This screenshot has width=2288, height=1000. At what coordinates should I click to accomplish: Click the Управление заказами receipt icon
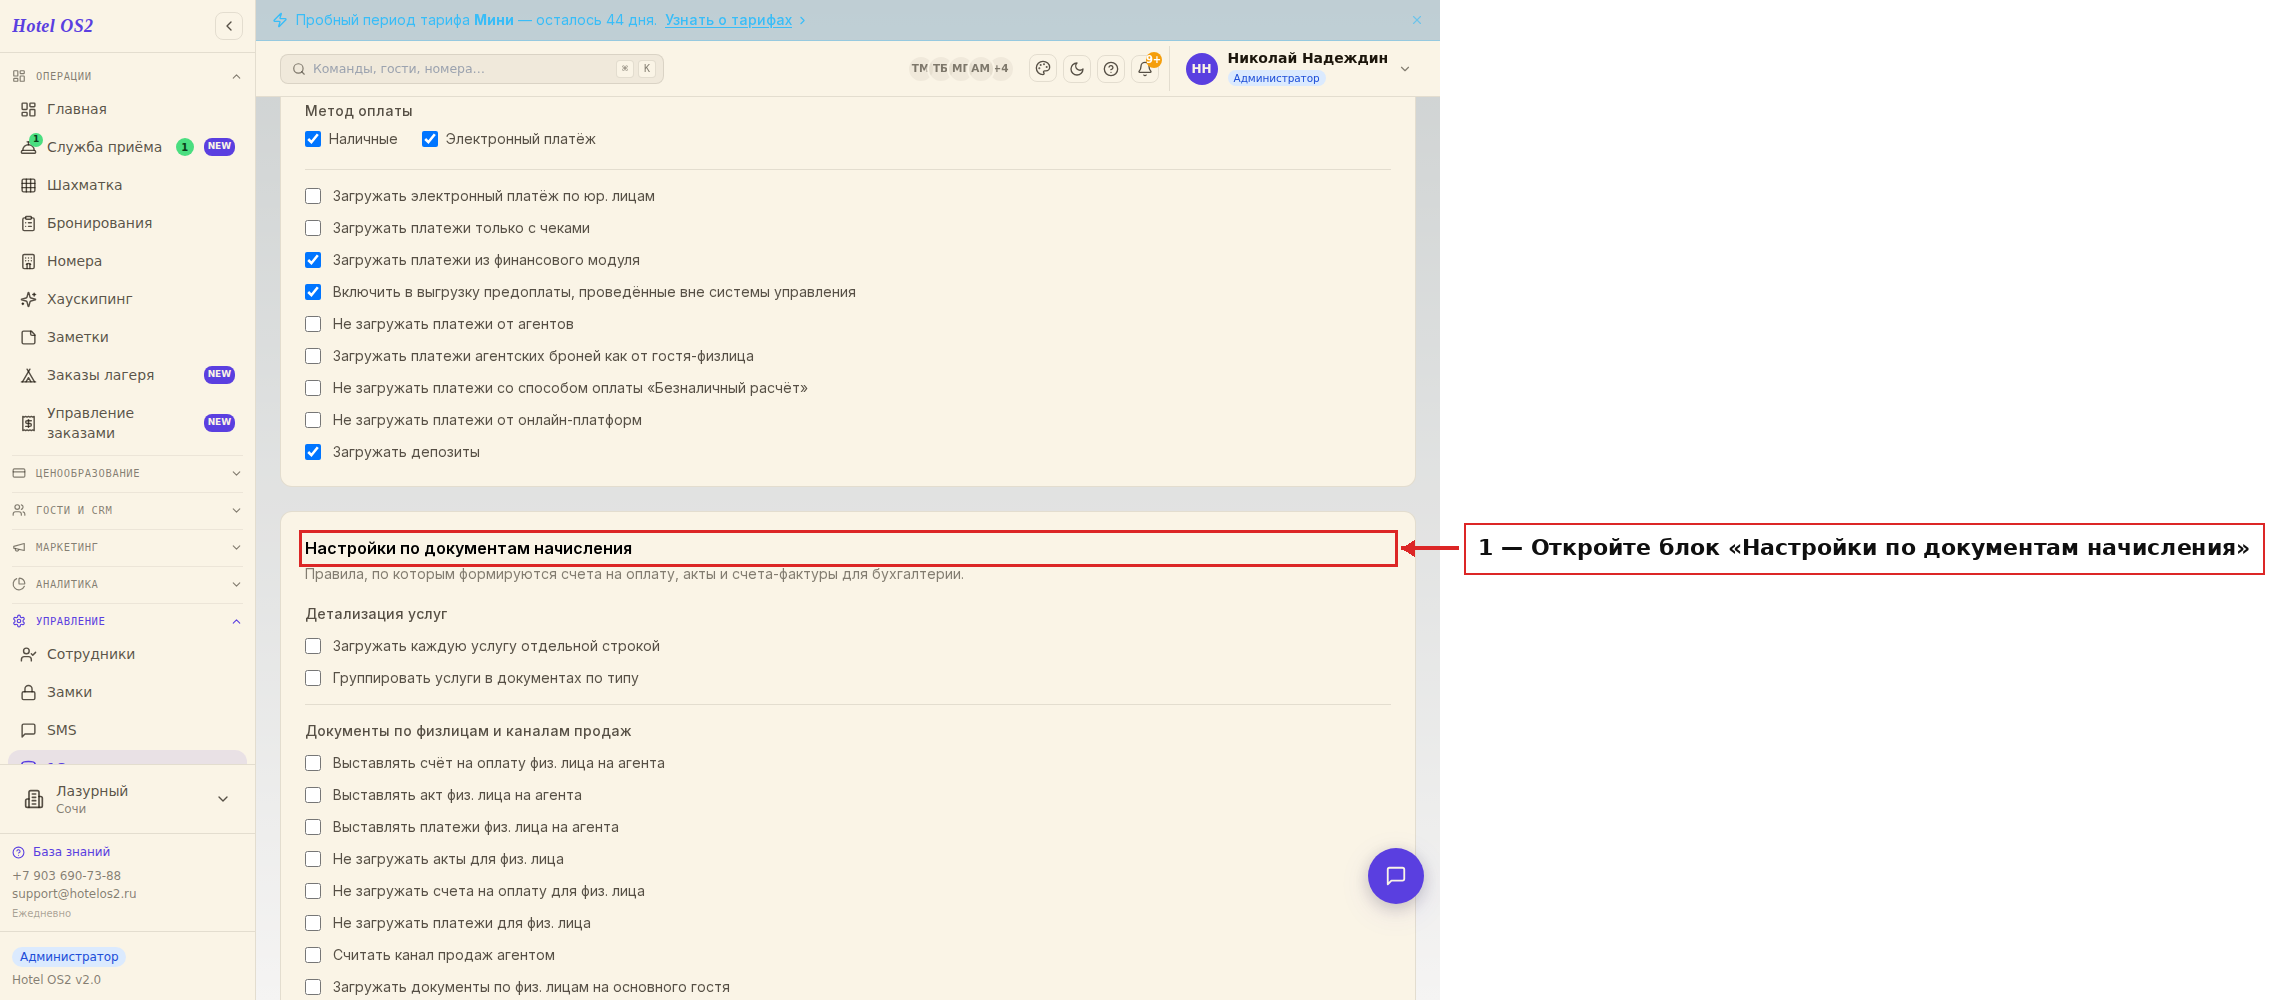[29, 423]
